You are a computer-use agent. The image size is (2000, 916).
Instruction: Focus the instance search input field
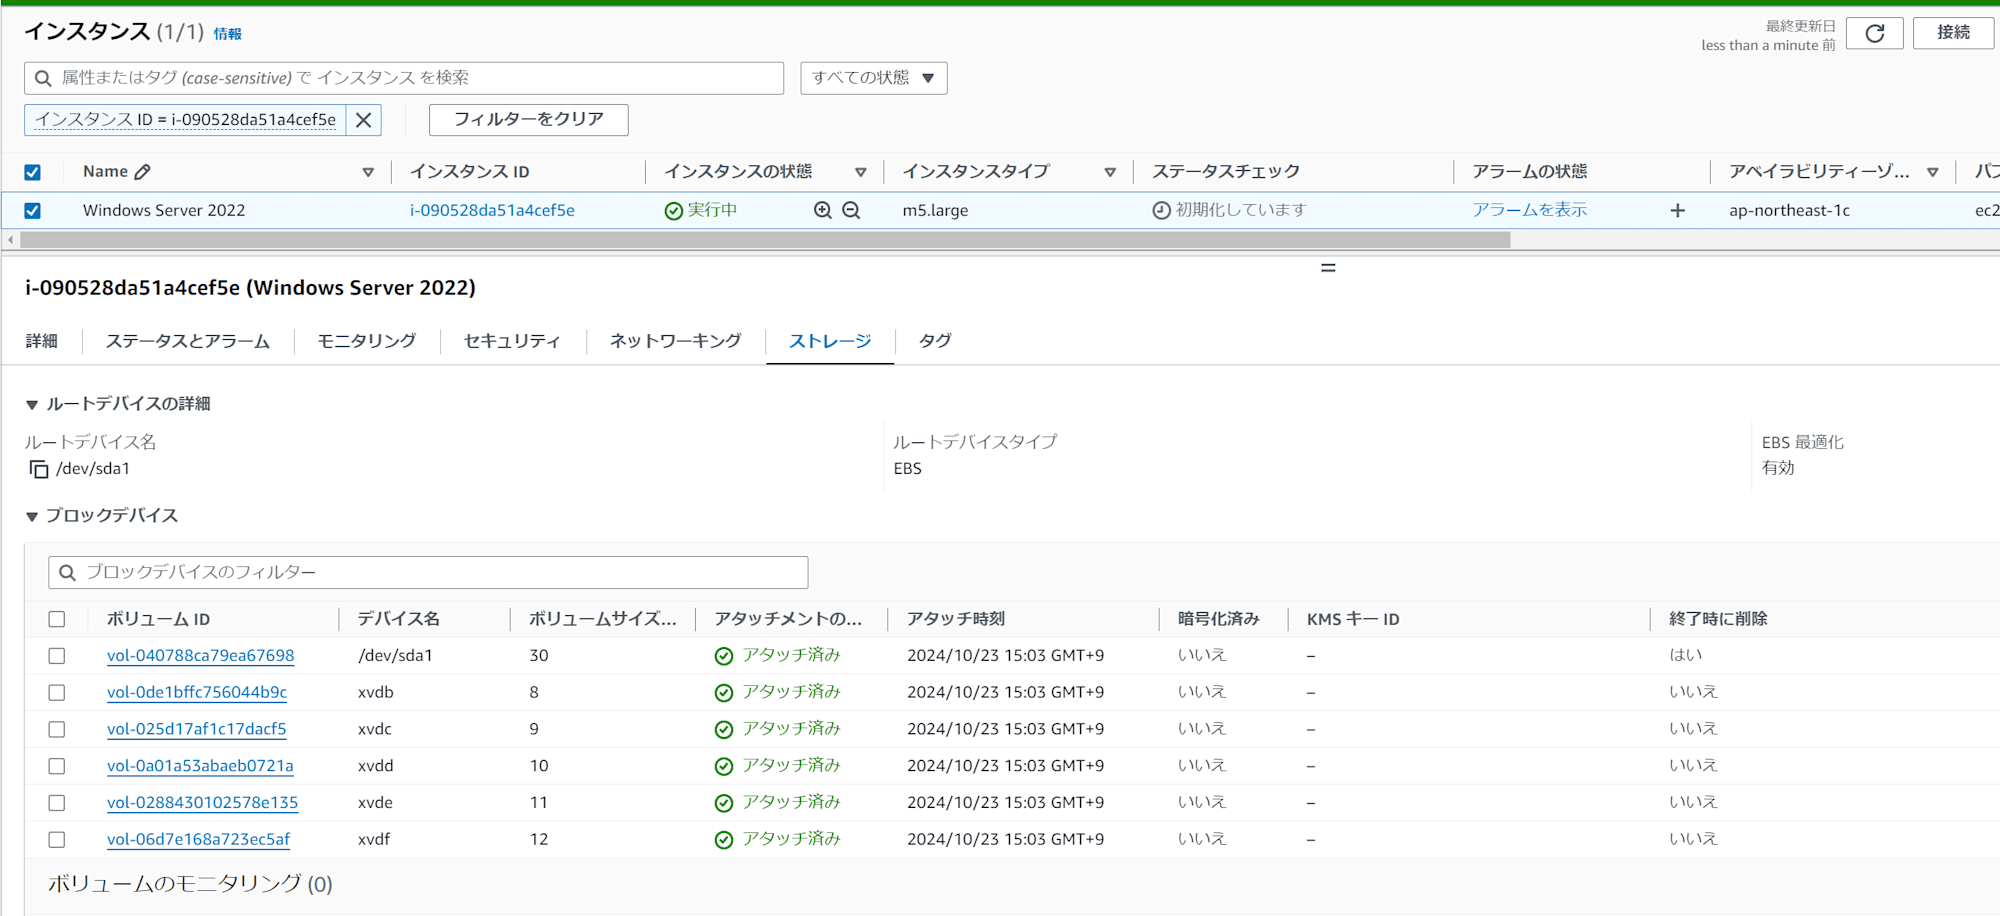coord(404,78)
